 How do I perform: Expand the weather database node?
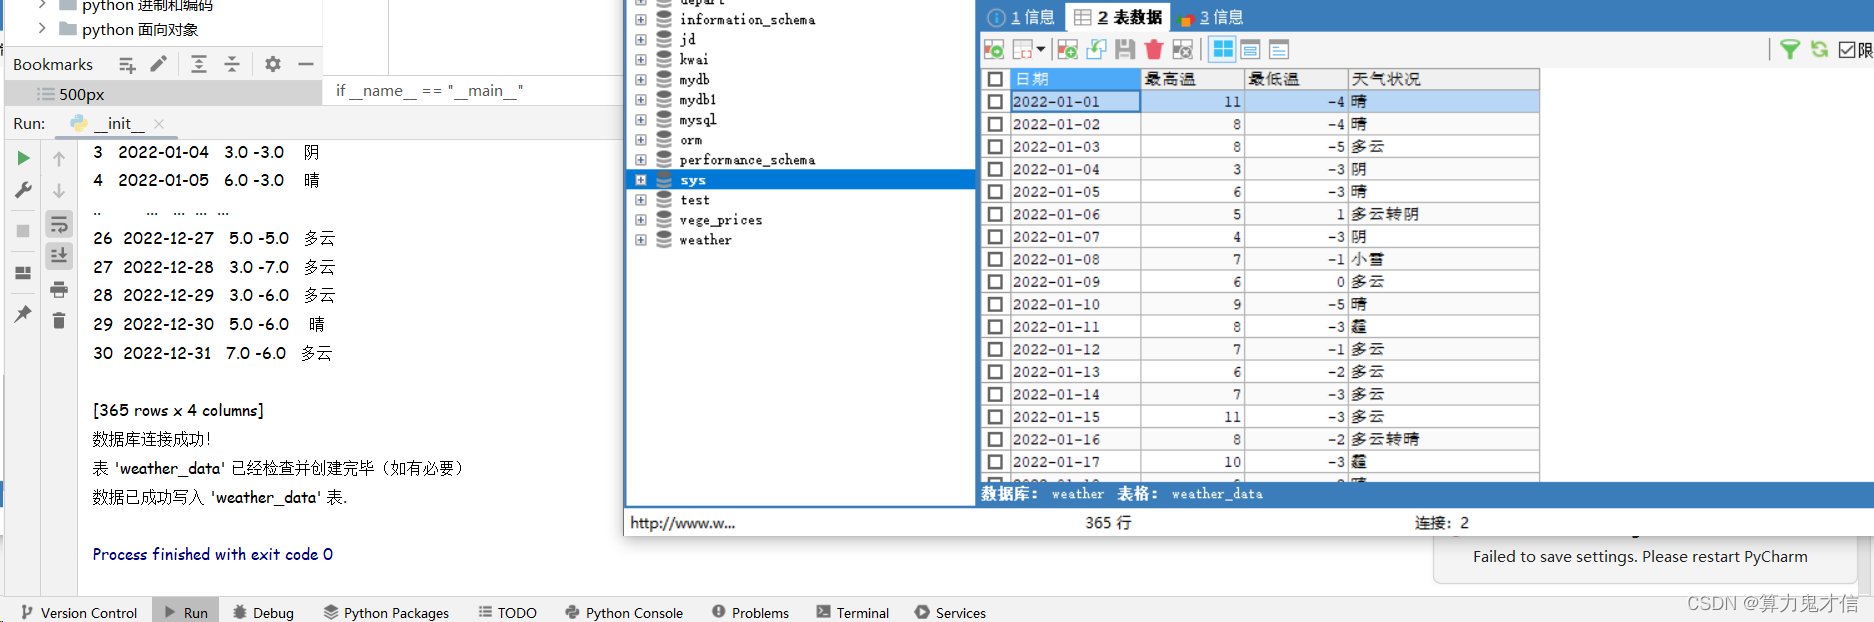(x=641, y=240)
